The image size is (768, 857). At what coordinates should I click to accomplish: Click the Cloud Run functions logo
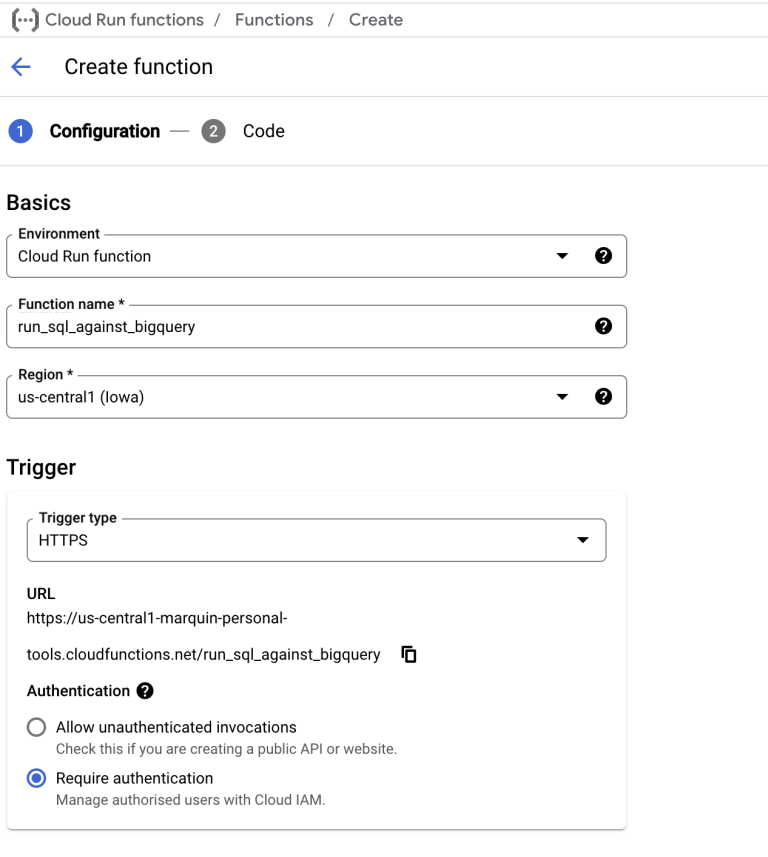tap(23, 18)
